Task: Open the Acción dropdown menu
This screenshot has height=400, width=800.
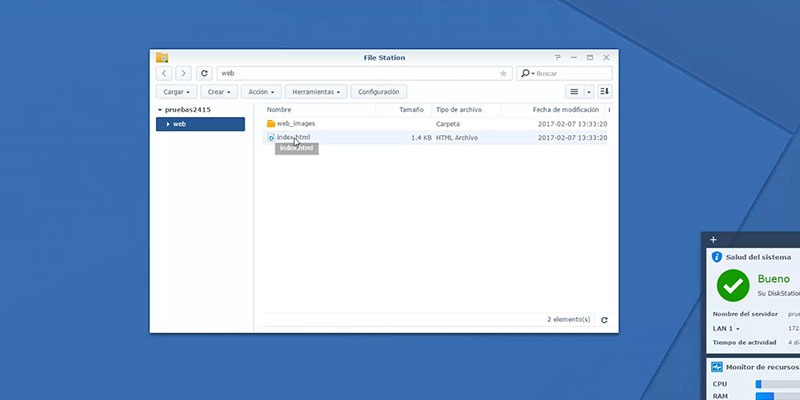Action: [x=261, y=92]
